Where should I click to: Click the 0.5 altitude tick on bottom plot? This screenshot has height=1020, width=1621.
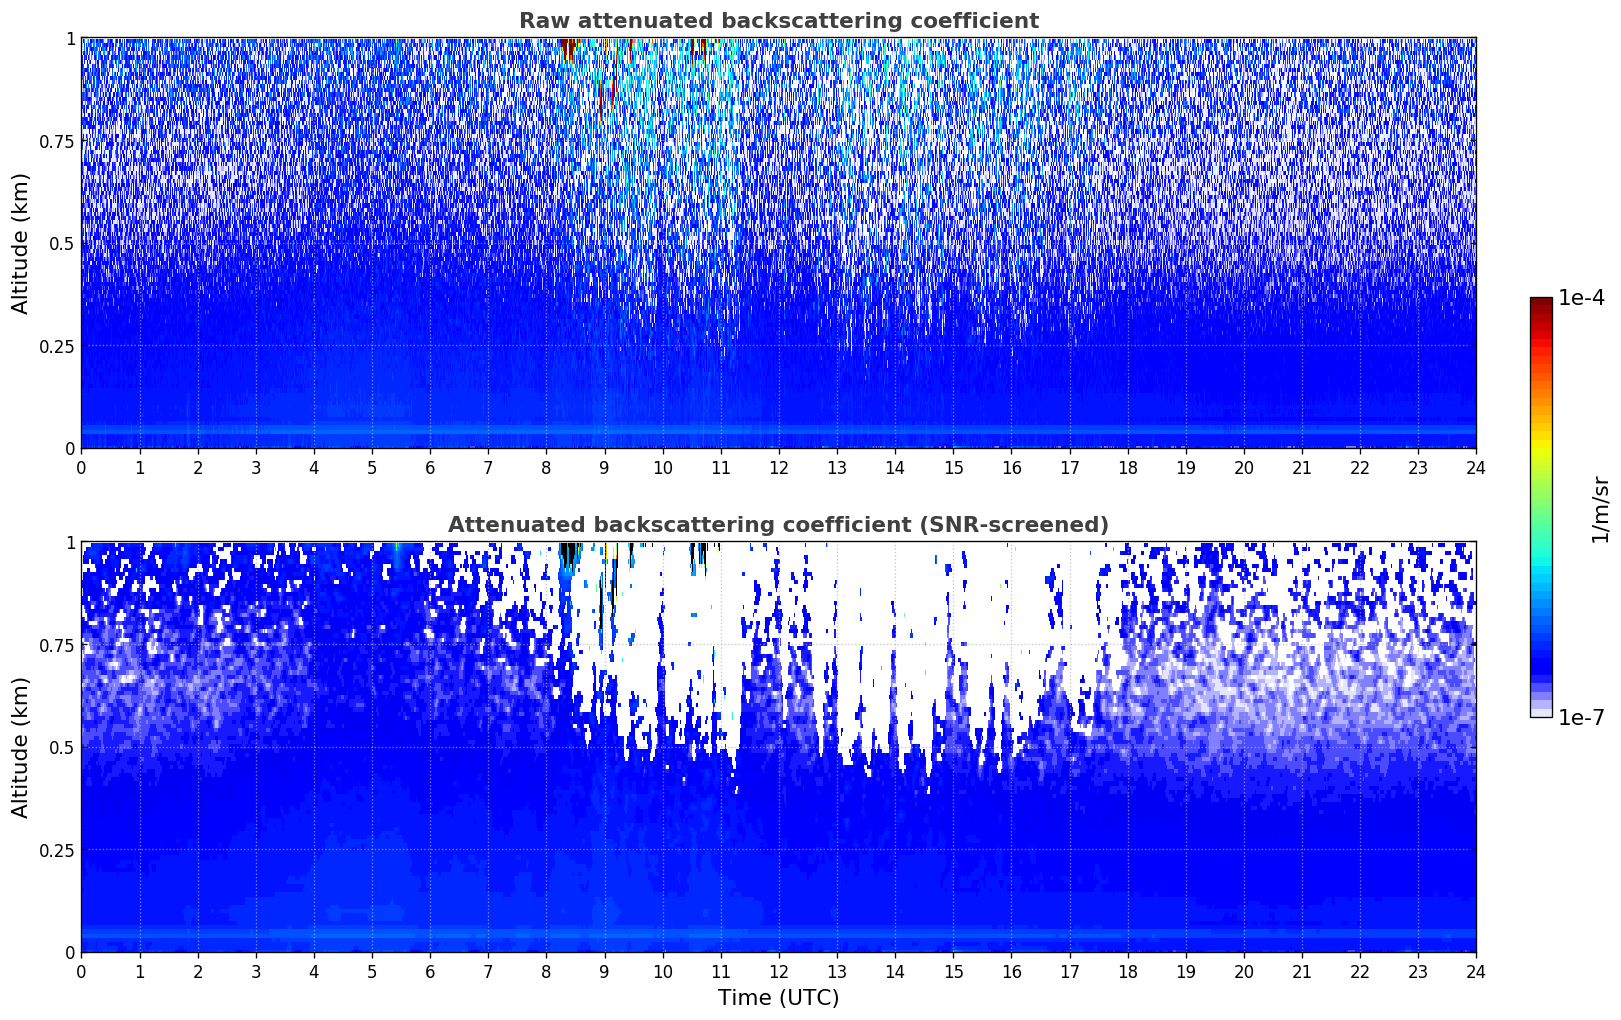tap(63, 748)
